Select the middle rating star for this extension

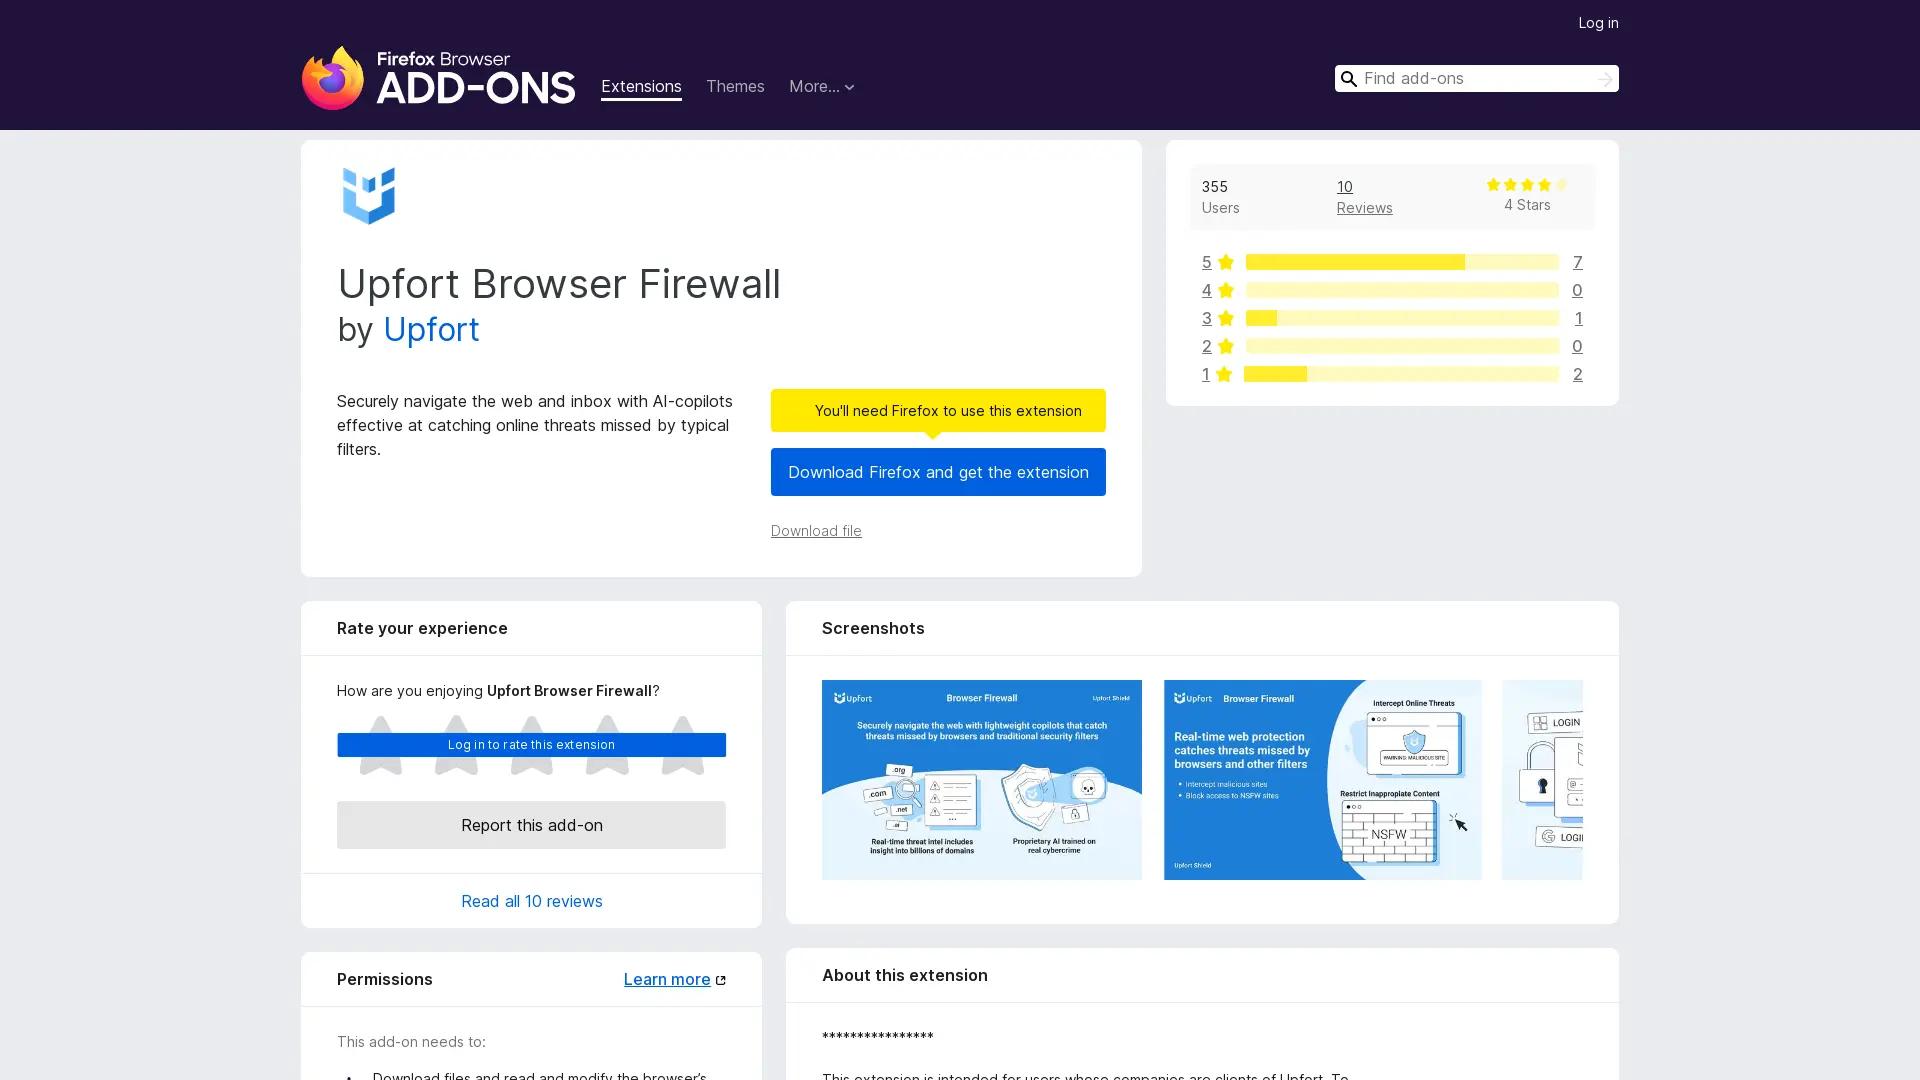coord(531,745)
